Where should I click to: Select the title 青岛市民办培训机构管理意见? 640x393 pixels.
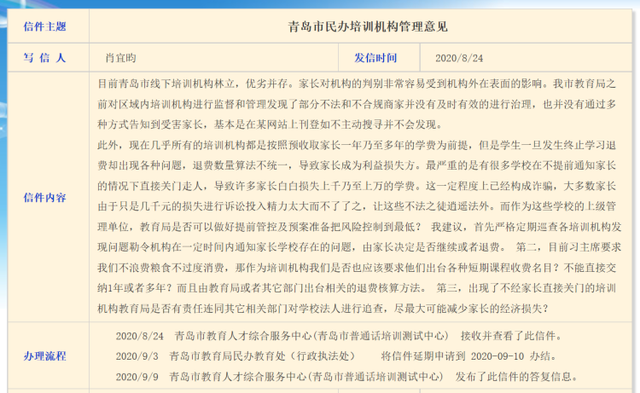(368, 27)
